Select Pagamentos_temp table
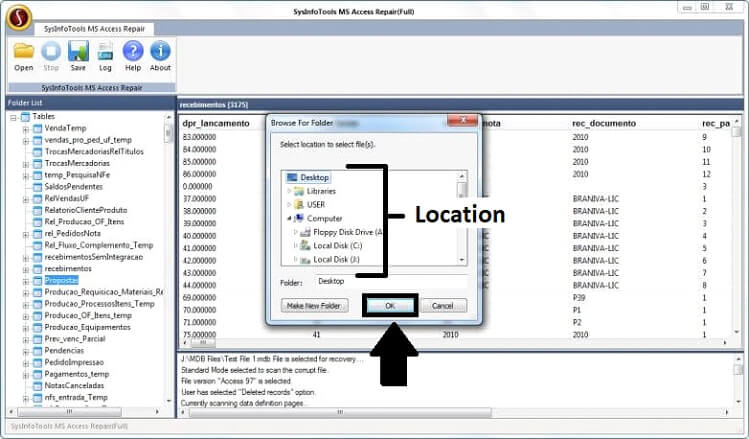This screenshot has height=439, width=749. click(x=76, y=374)
